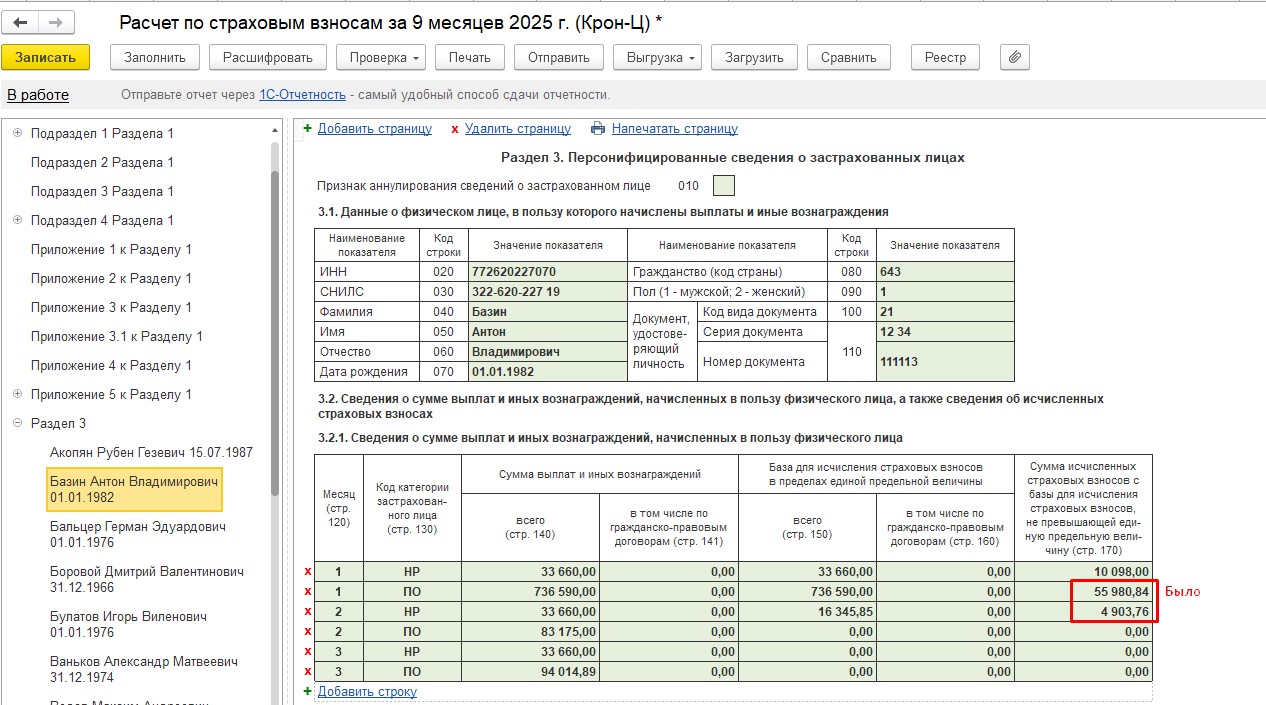Select Бальцер Герман Эдуардович in list
The width and height of the screenshot is (1266, 705).
(137, 534)
